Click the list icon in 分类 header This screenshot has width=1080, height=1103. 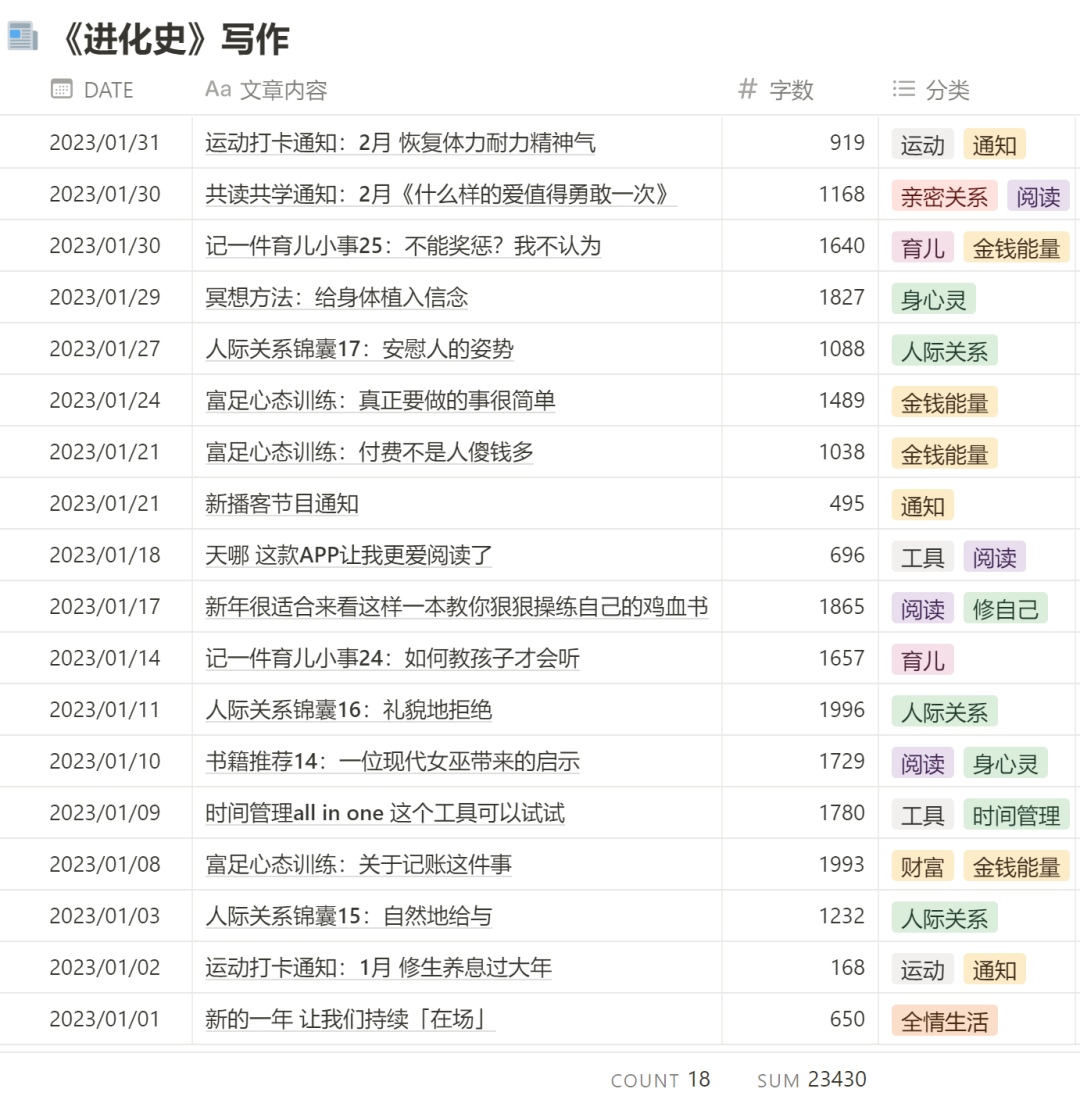tap(904, 89)
